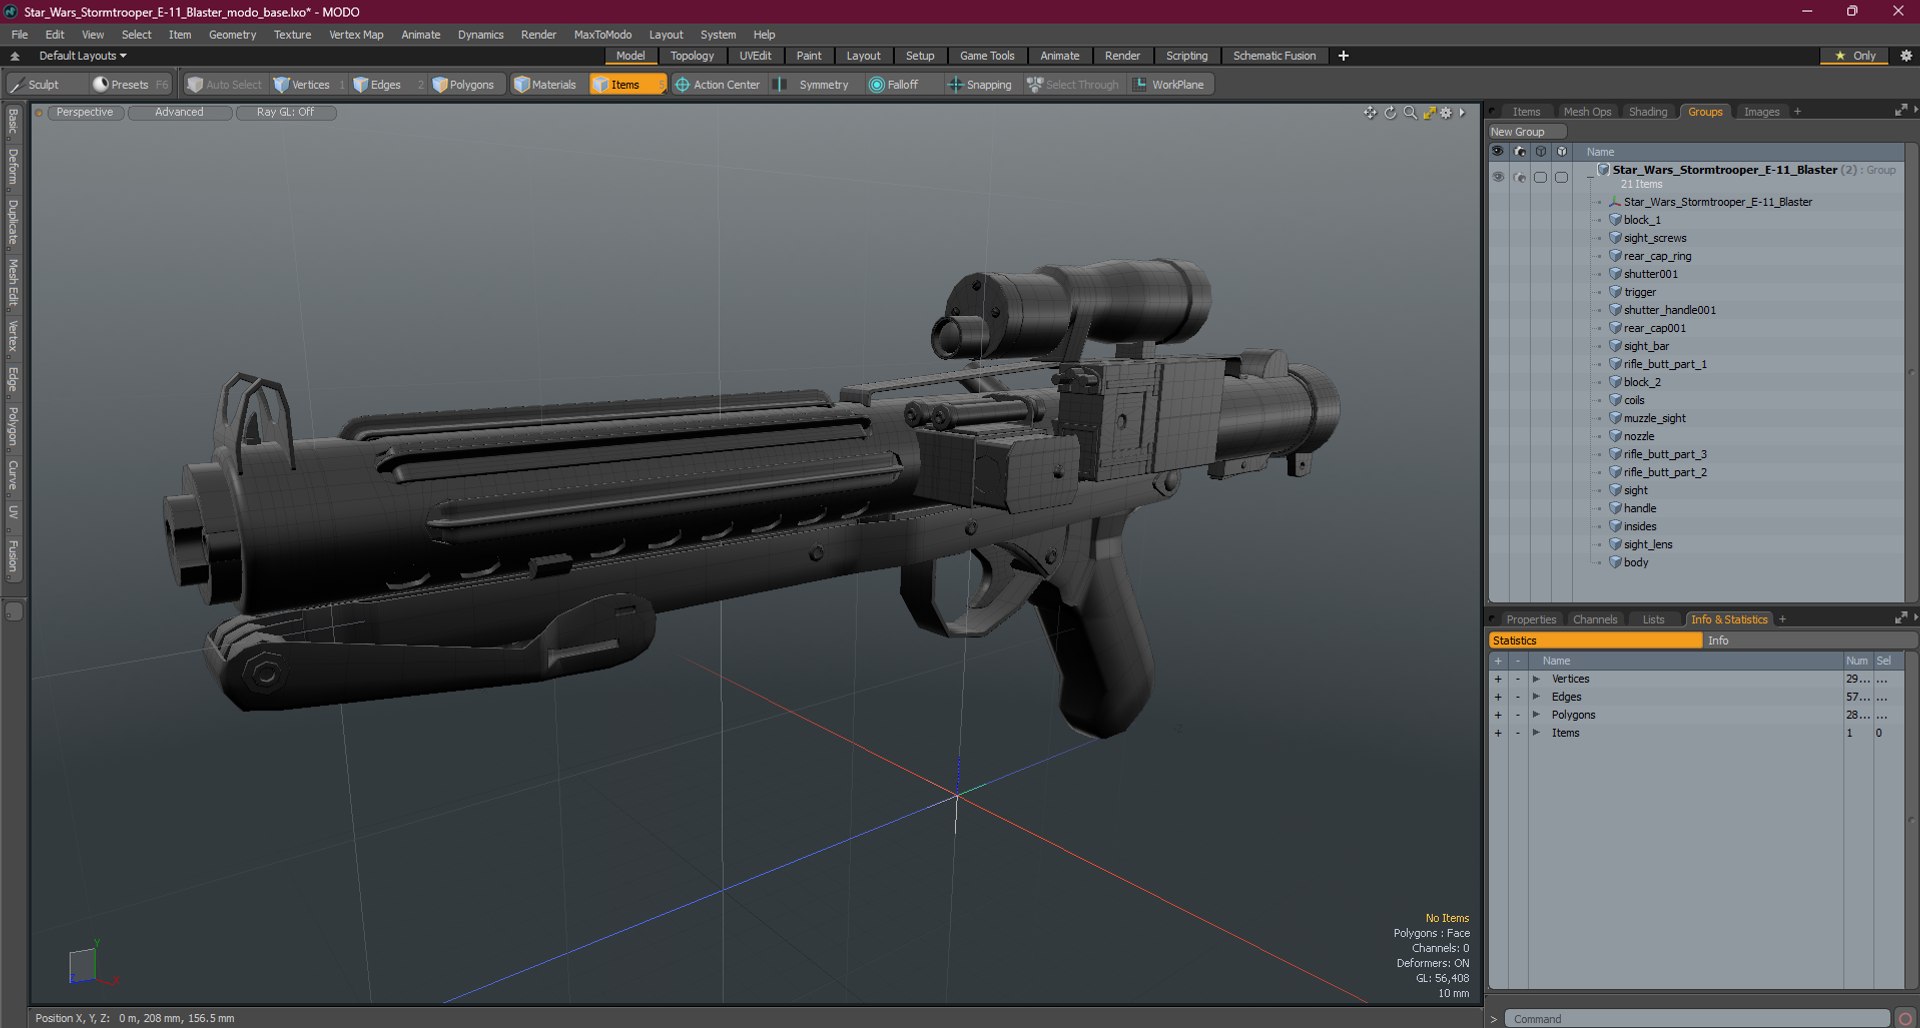
Task: Click the mesh icon next to body
Action: point(1615,562)
